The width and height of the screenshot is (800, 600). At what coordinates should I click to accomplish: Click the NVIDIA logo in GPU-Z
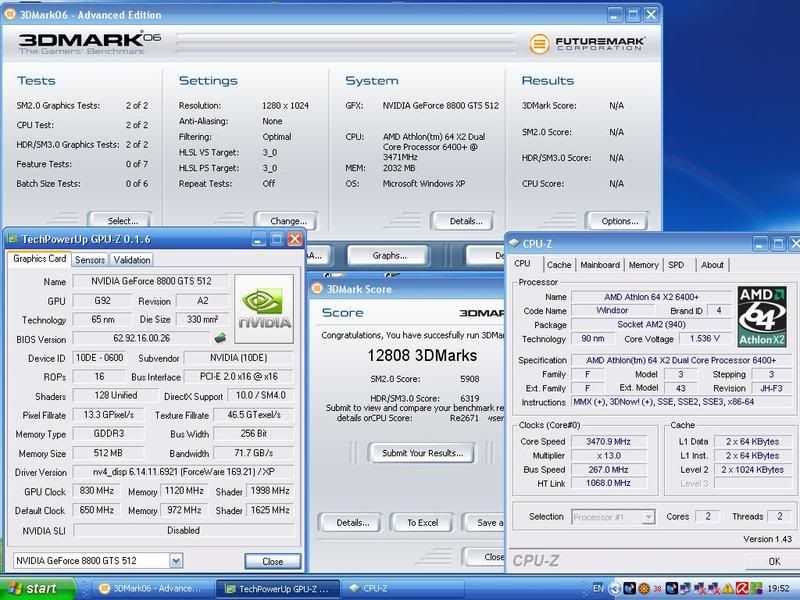tap(265, 309)
